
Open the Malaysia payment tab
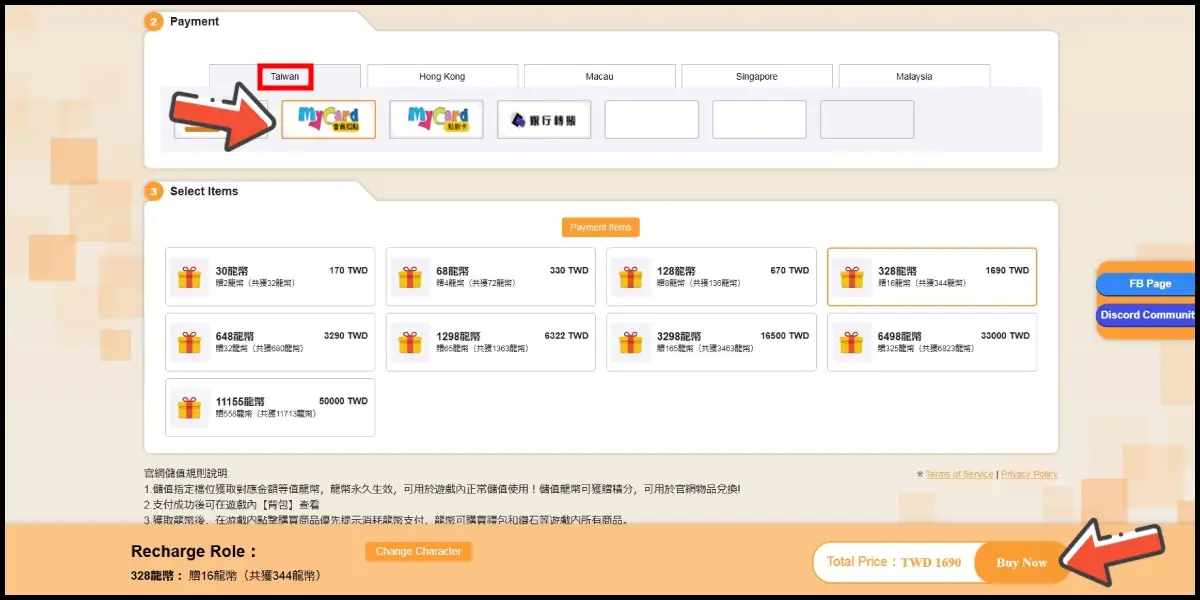[x=914, y=77]
